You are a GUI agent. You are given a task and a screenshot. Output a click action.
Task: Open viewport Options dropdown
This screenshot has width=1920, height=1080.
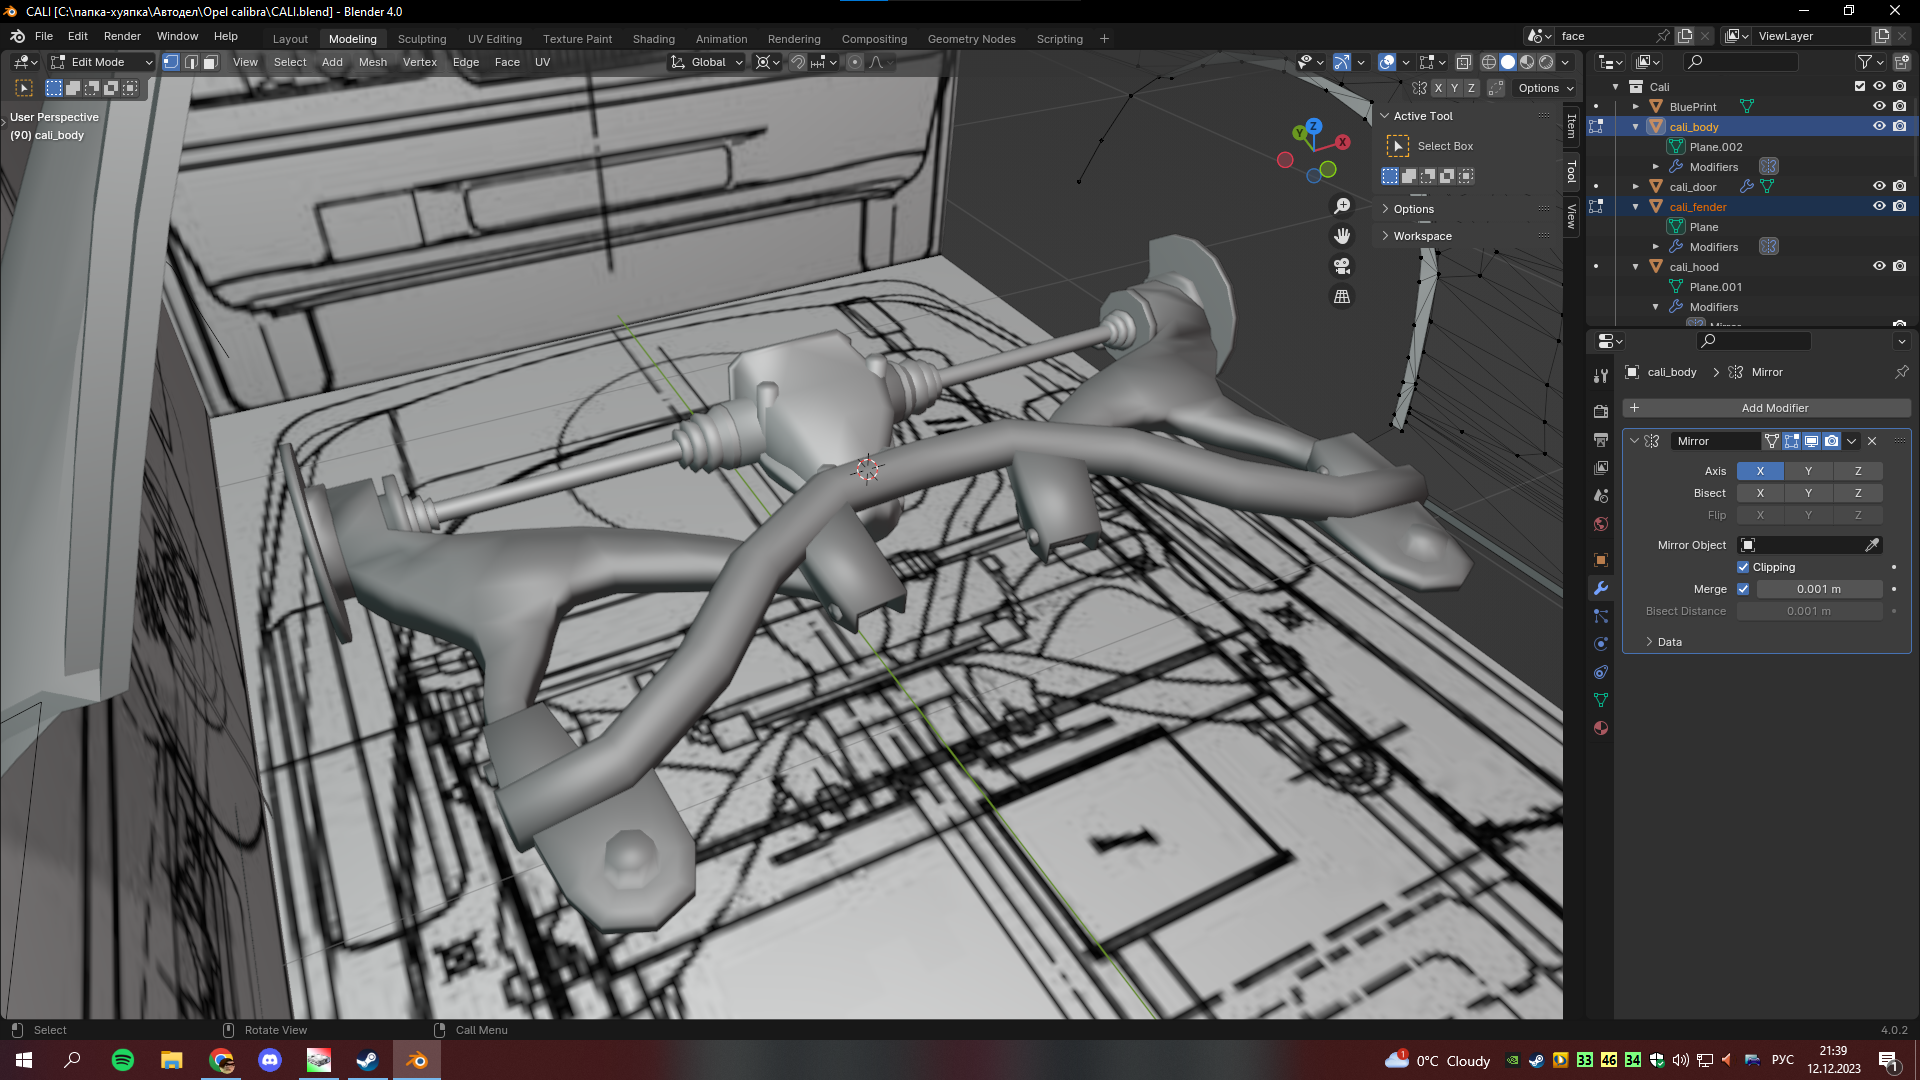pyautogui.click(x=1545, y=88)
